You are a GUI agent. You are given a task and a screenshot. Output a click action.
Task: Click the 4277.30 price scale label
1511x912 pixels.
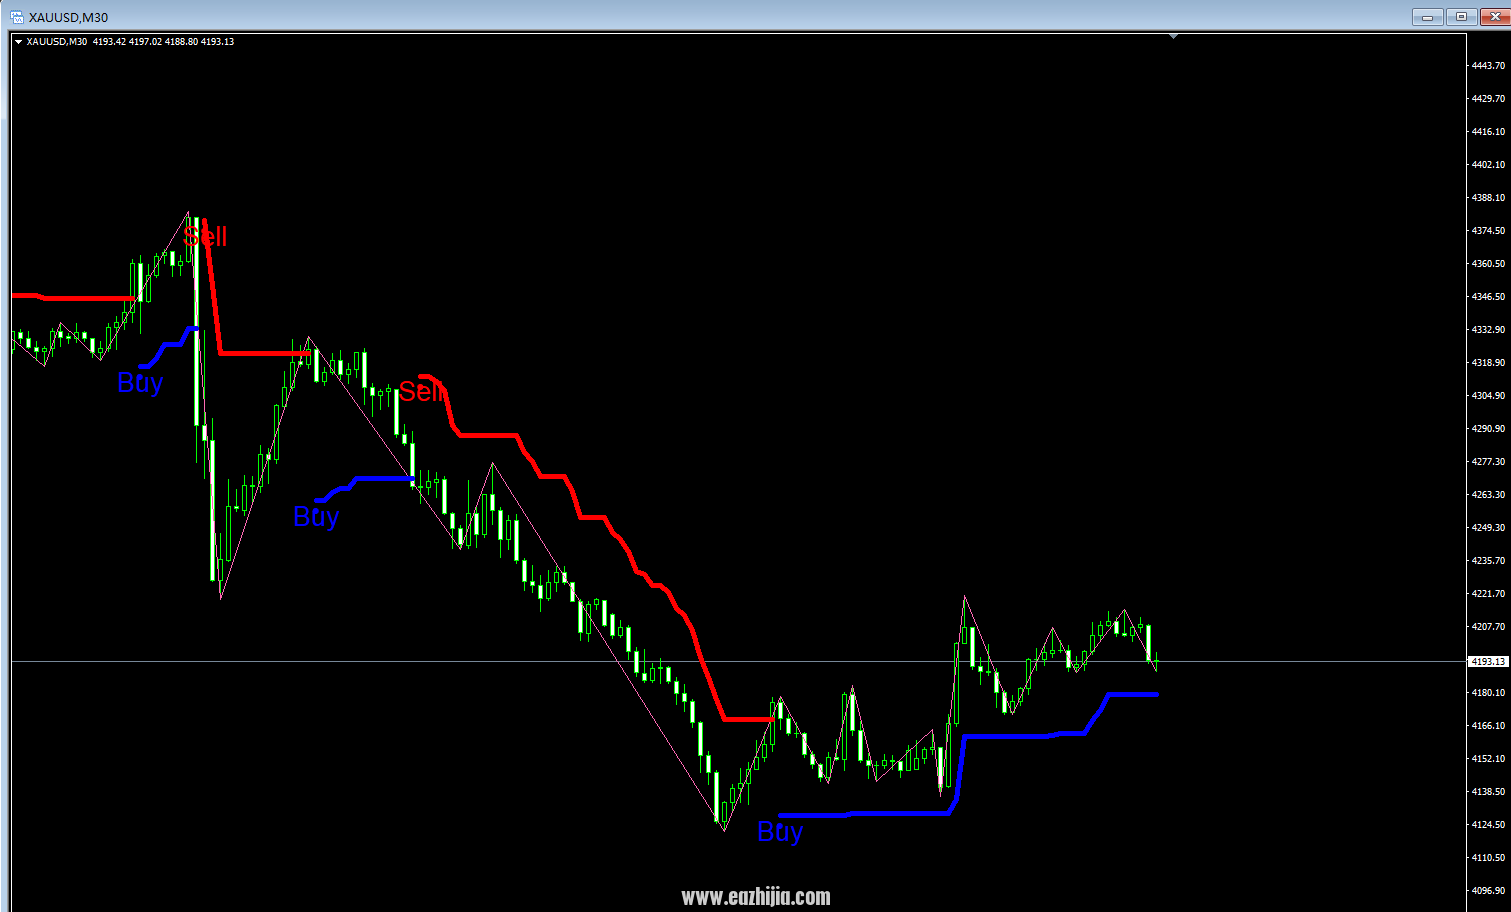(x=1488, y=462)
